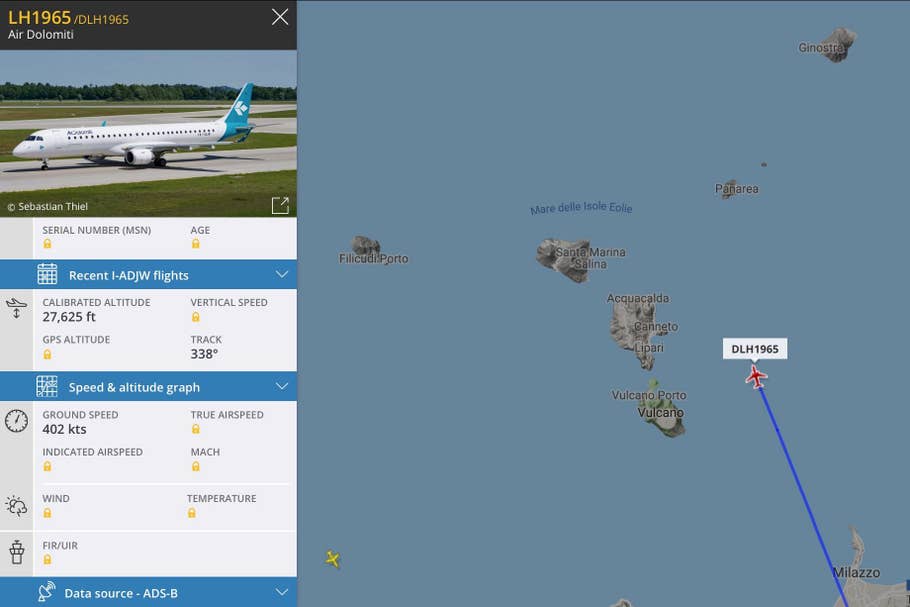Click the locked Vertical Speed padlock
Image resolution: width=910 pixels, height=607 pixels.
(x=196, y=317)
